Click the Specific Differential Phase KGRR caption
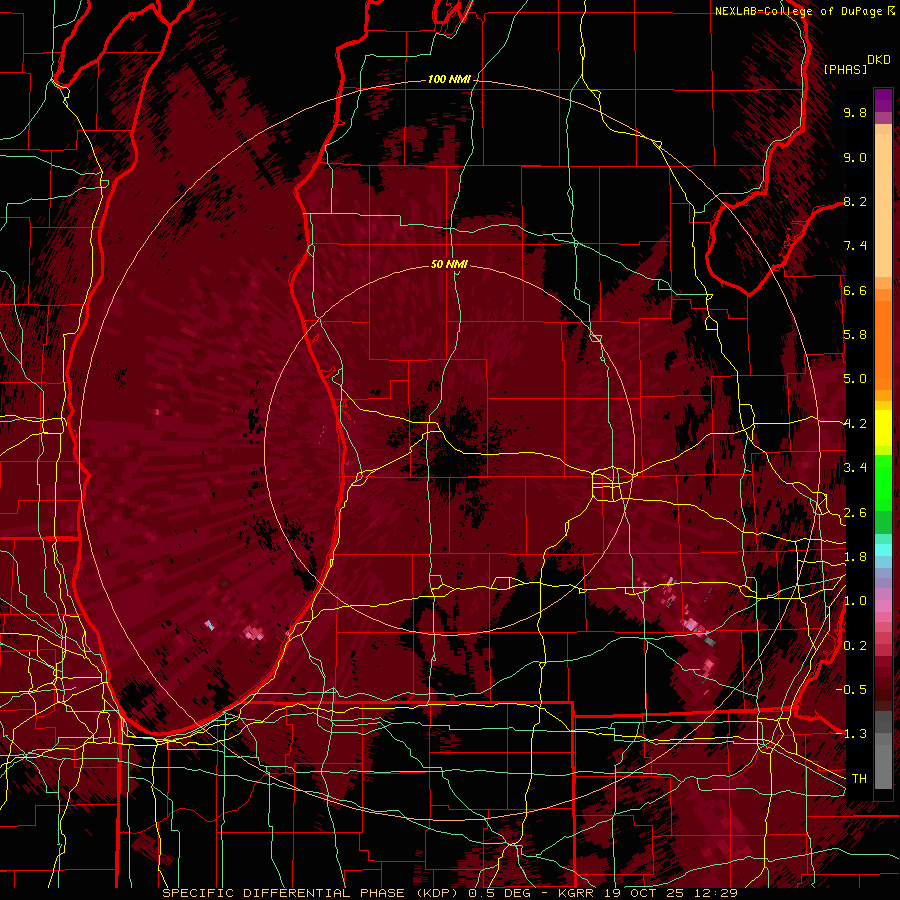 click(449, 893)
